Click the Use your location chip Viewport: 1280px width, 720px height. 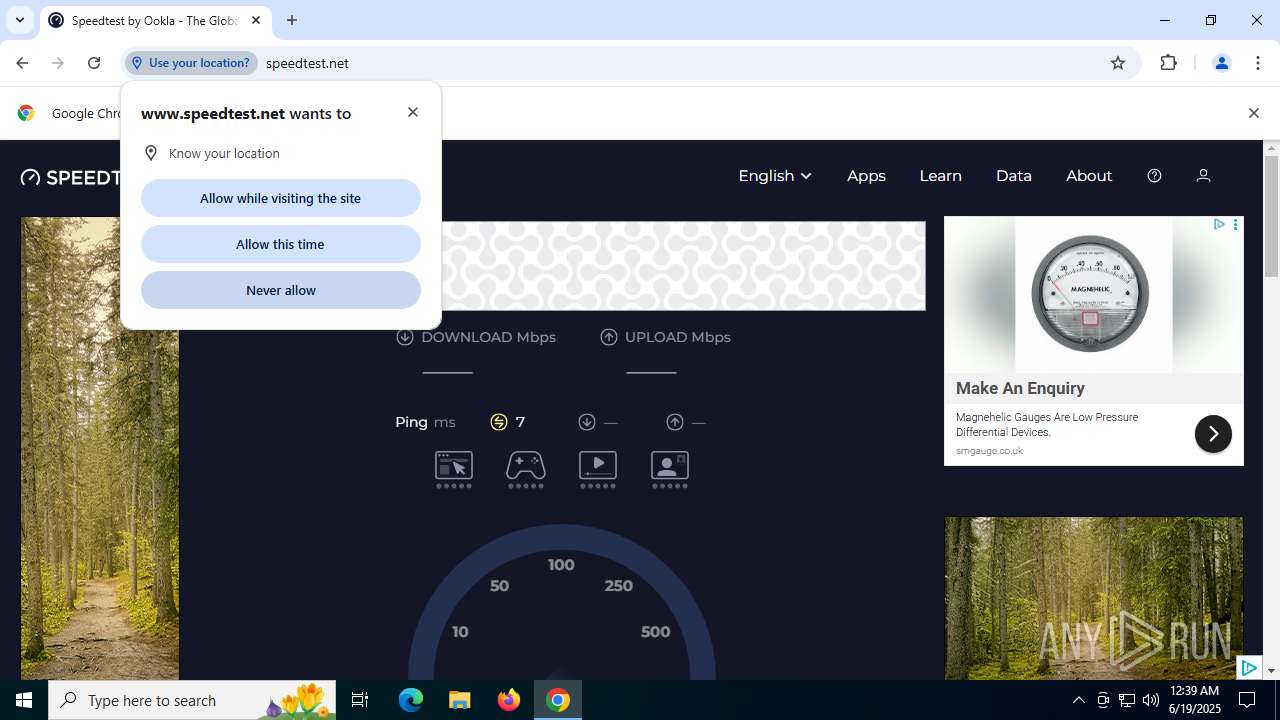[191, 63]
